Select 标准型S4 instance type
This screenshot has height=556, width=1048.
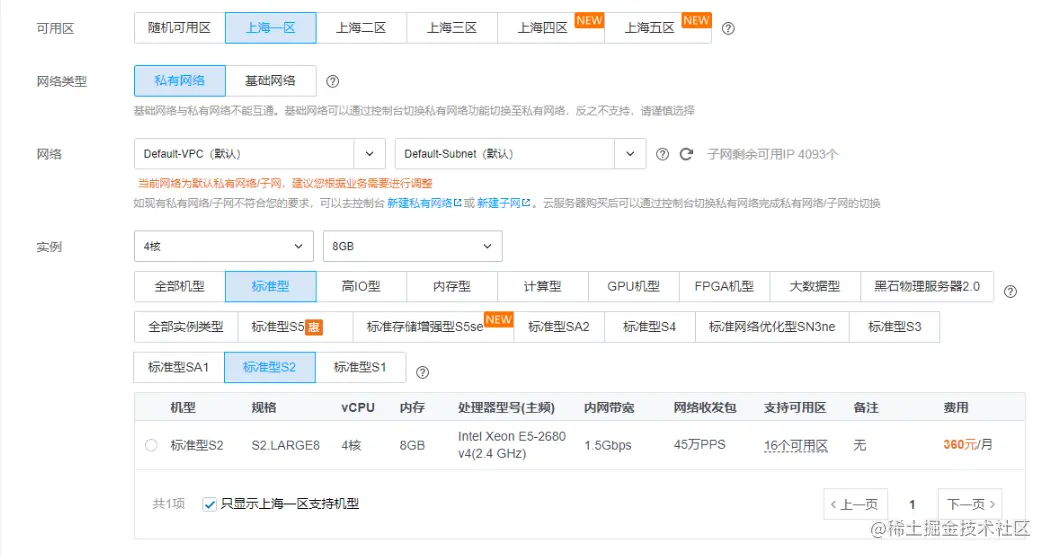650,327
